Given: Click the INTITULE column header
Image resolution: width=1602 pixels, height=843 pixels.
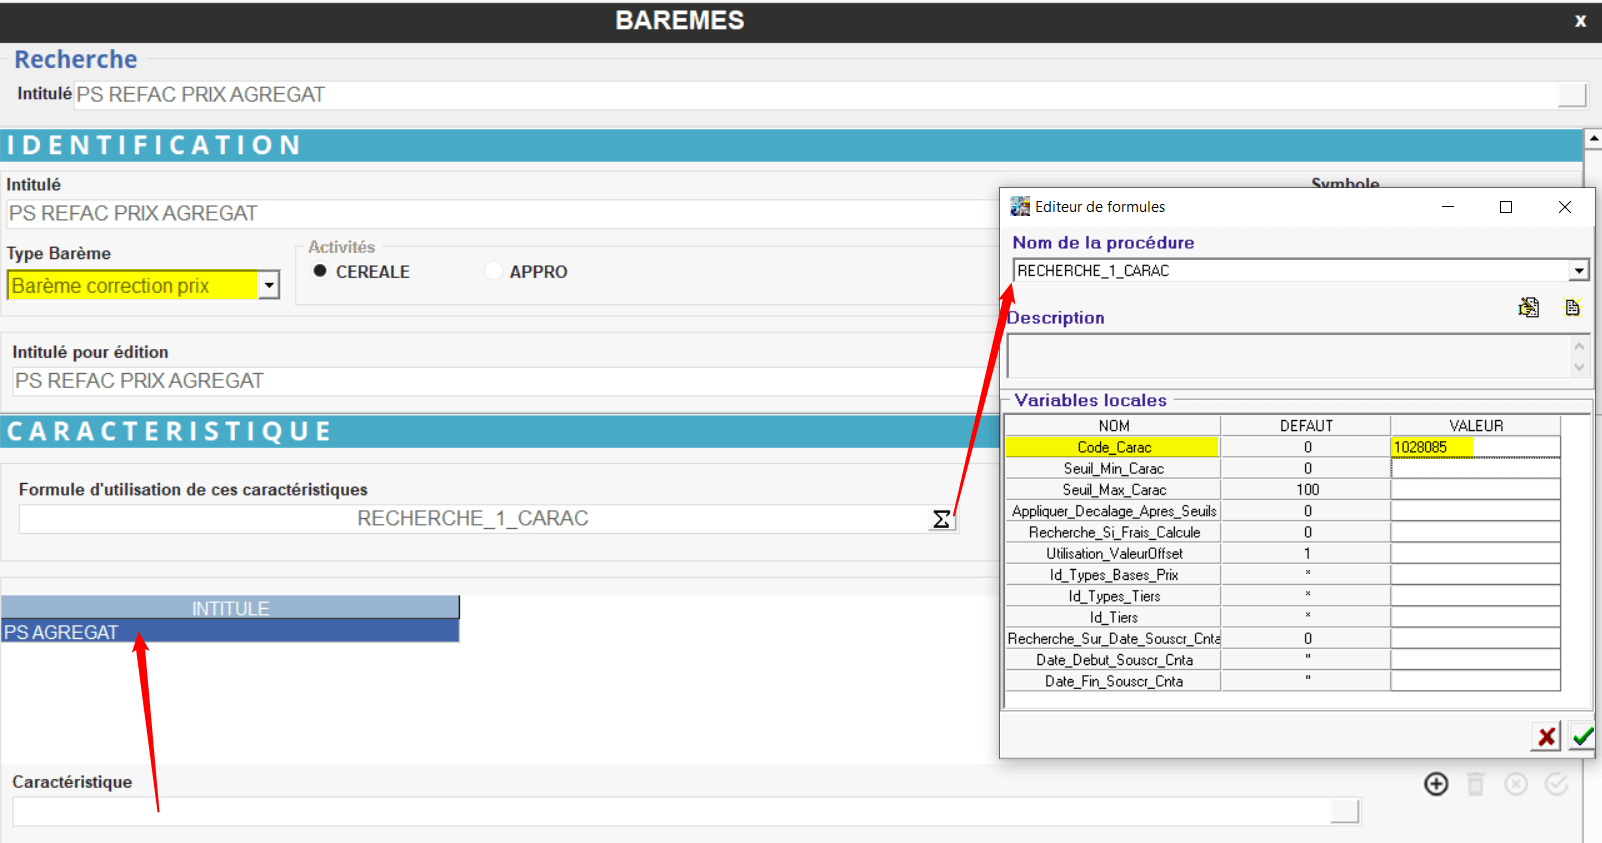Looking at the screenshot, I should click(230, 608).
